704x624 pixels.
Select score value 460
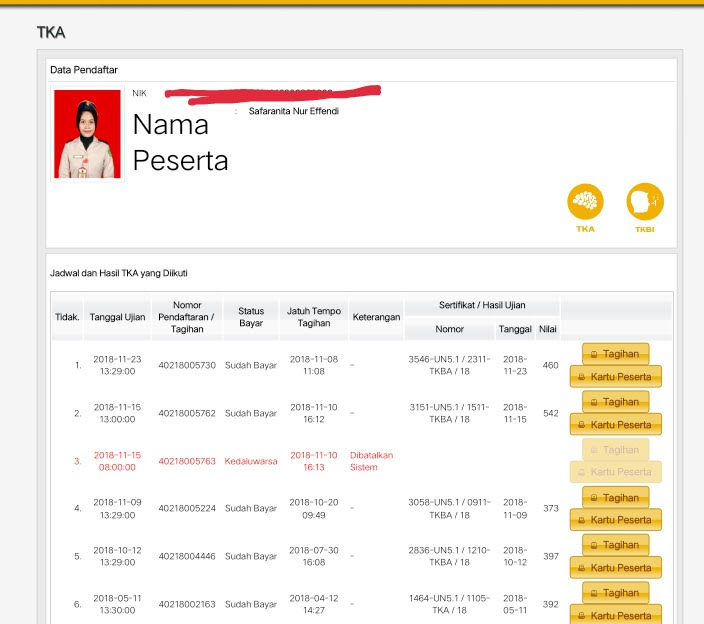click(x=550, y=365)
